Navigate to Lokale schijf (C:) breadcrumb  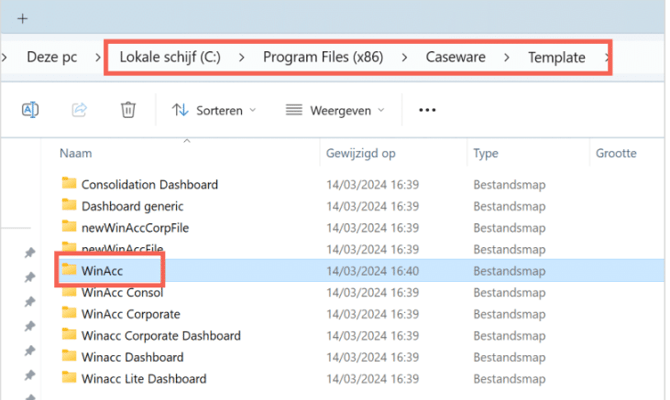click(169, 57)
